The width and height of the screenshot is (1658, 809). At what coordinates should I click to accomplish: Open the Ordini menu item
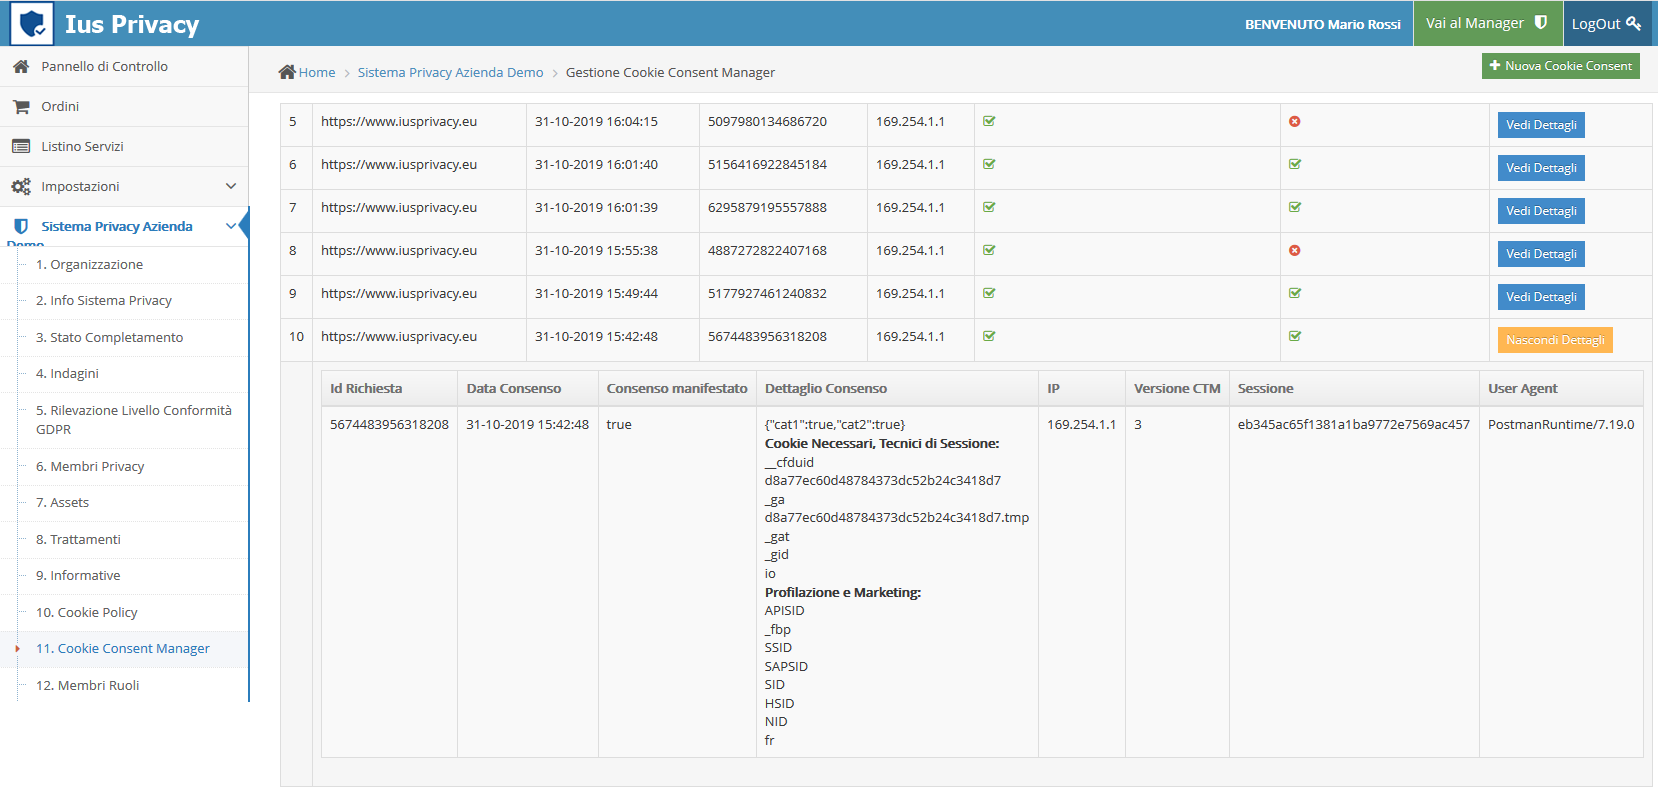pyautogui.click(x=124, y=106)
